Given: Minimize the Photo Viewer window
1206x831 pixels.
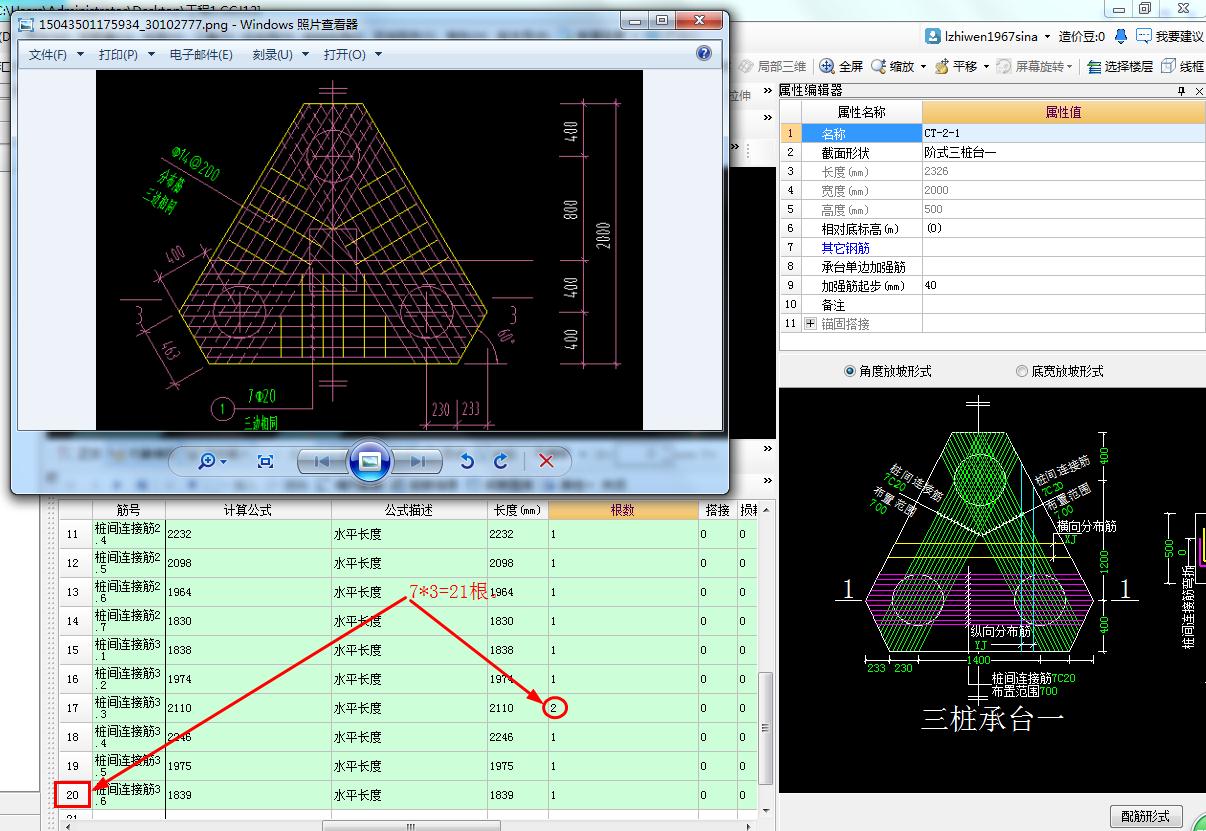Looking at the screenshot, I should (x=635, y=20).
